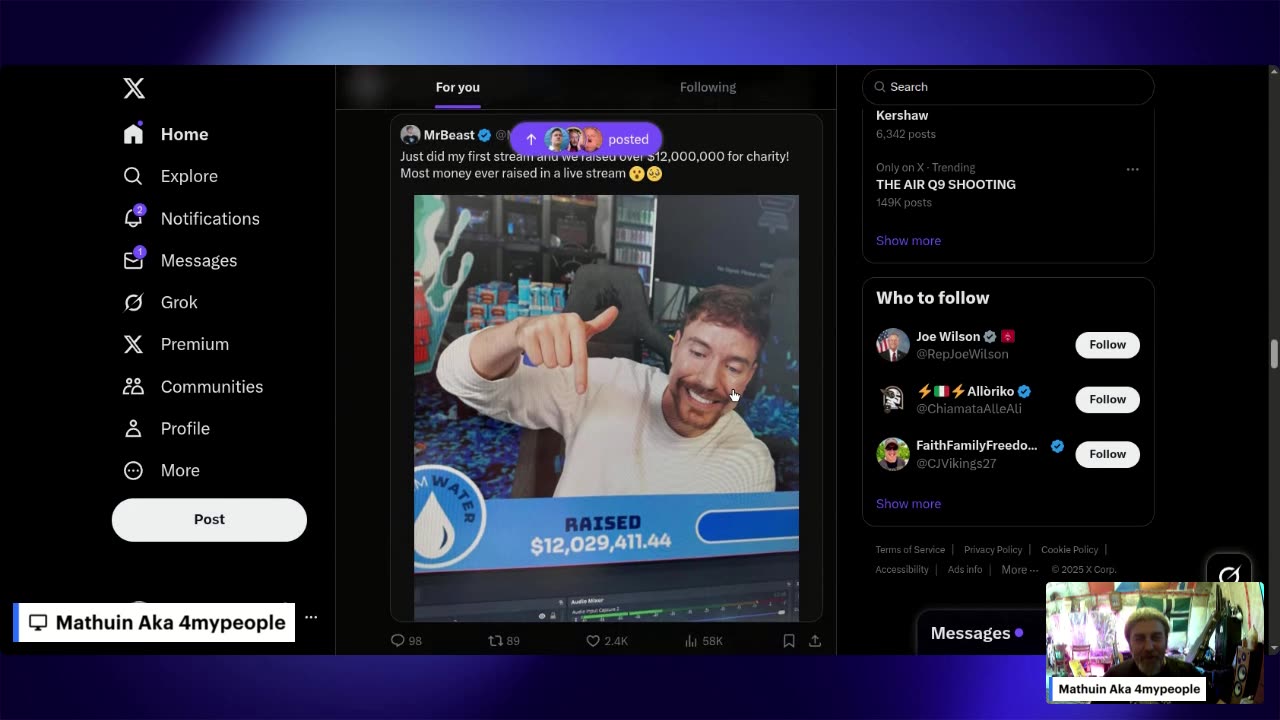Image resolution: width=1280 pixels, height=720 pixels.
Task: Open the Grok floating button
Action: click(x=1229, y=575)
